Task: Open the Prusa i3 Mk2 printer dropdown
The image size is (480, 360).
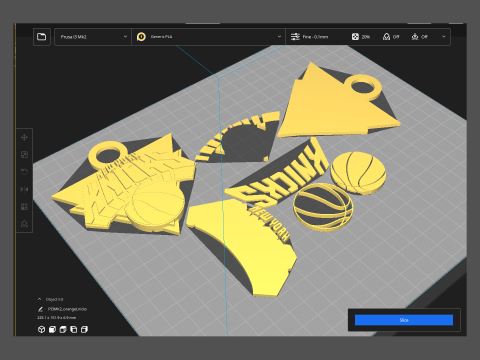Action: click(93, 37)
